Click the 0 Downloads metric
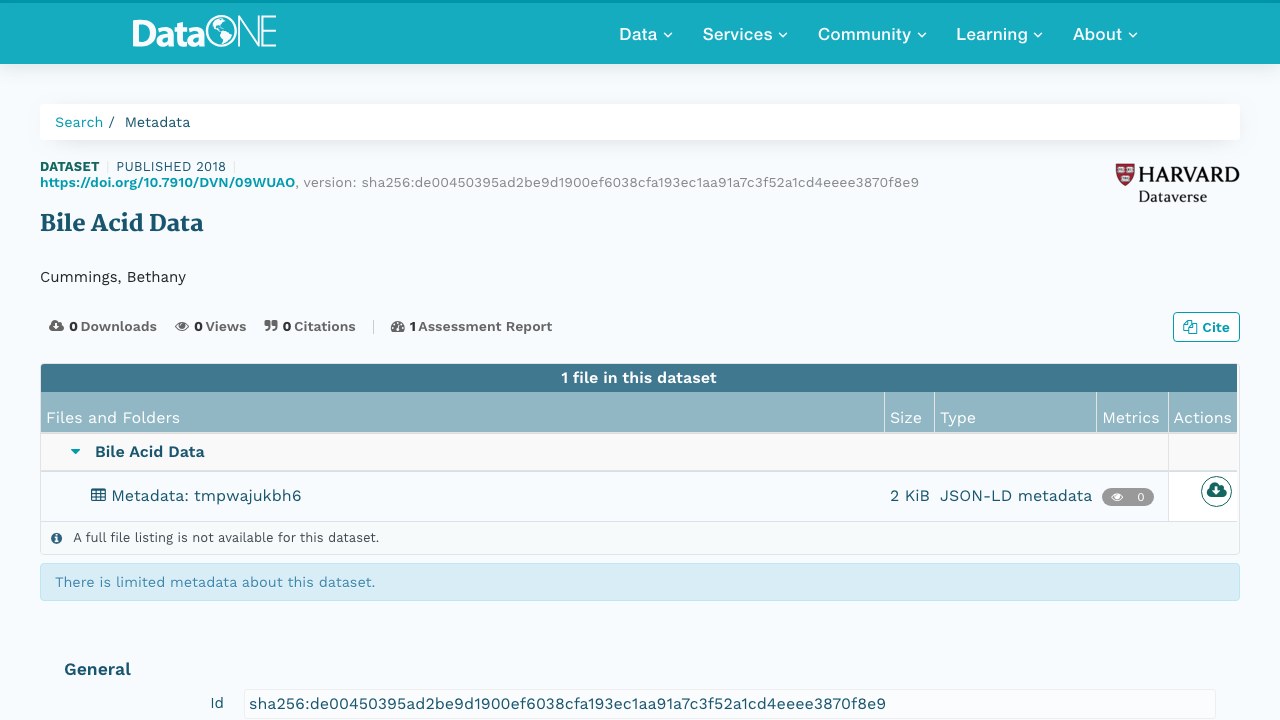The width and height of the screenshot is (1280, 720). [103, 327]
